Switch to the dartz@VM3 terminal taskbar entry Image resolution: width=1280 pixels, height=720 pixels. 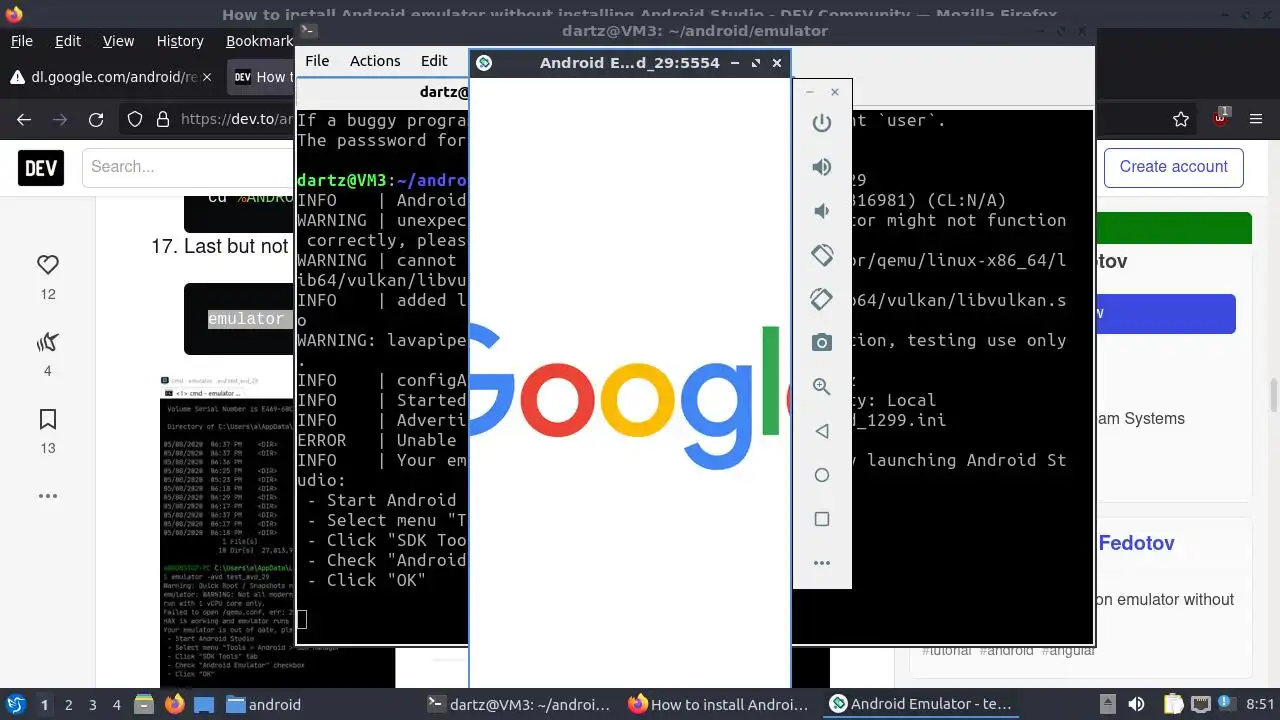[x=519, y=705]
